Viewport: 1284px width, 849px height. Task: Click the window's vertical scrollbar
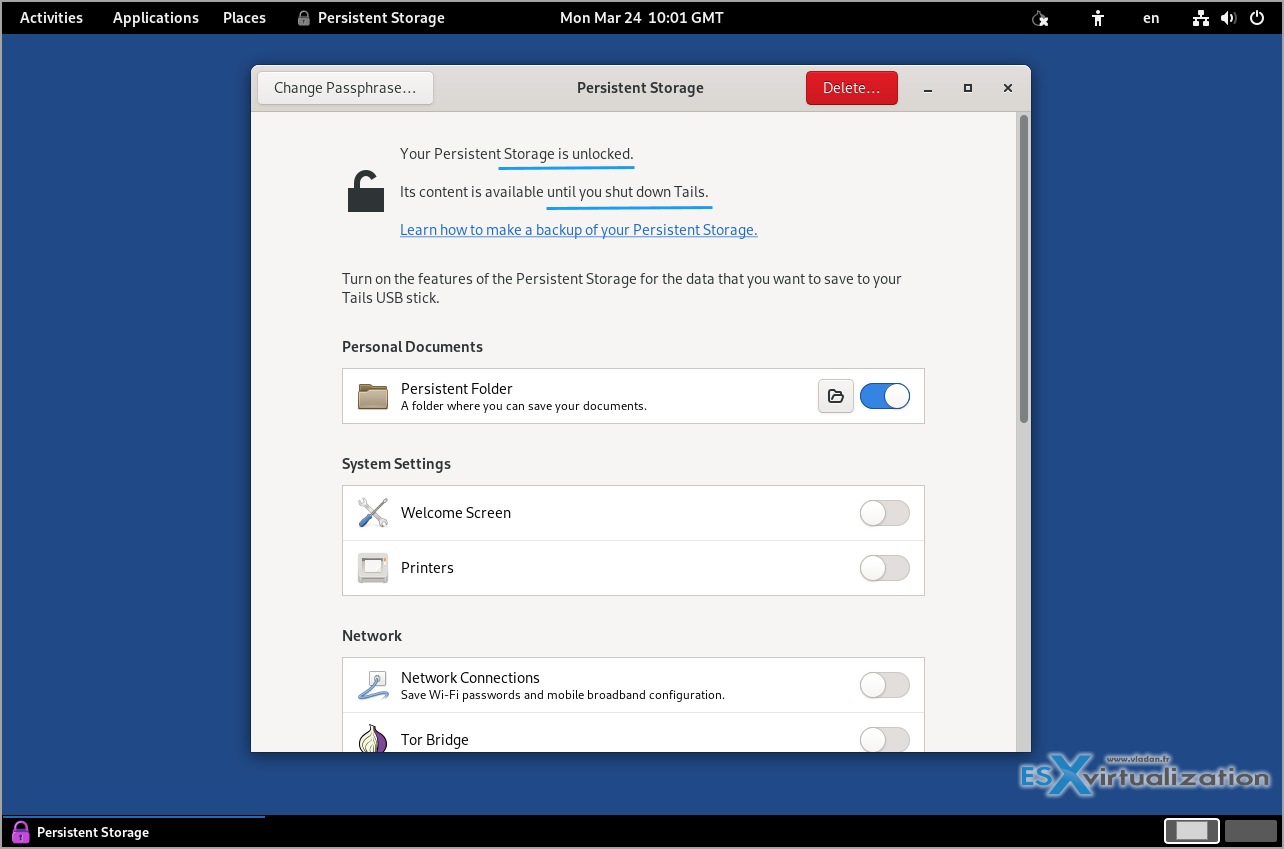pos(1023,268)
